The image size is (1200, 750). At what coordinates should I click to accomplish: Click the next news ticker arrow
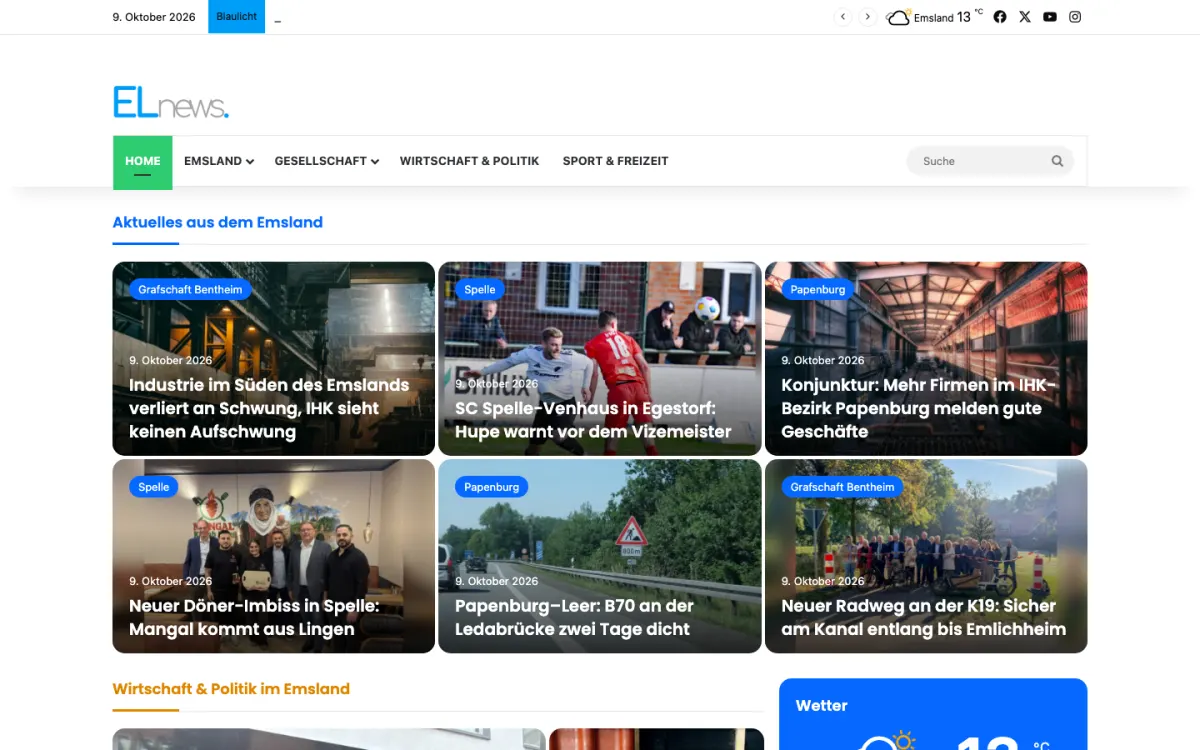(x=868, y=17)
